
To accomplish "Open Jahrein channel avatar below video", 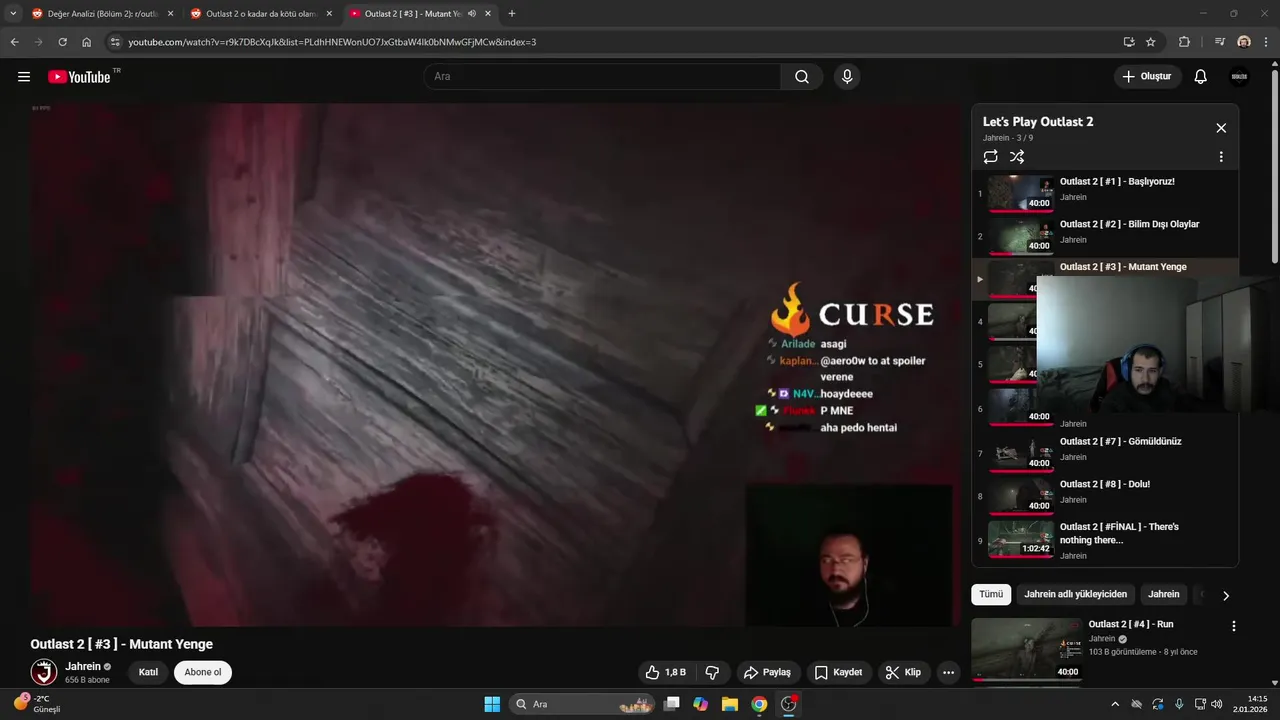I will [44, 672].
